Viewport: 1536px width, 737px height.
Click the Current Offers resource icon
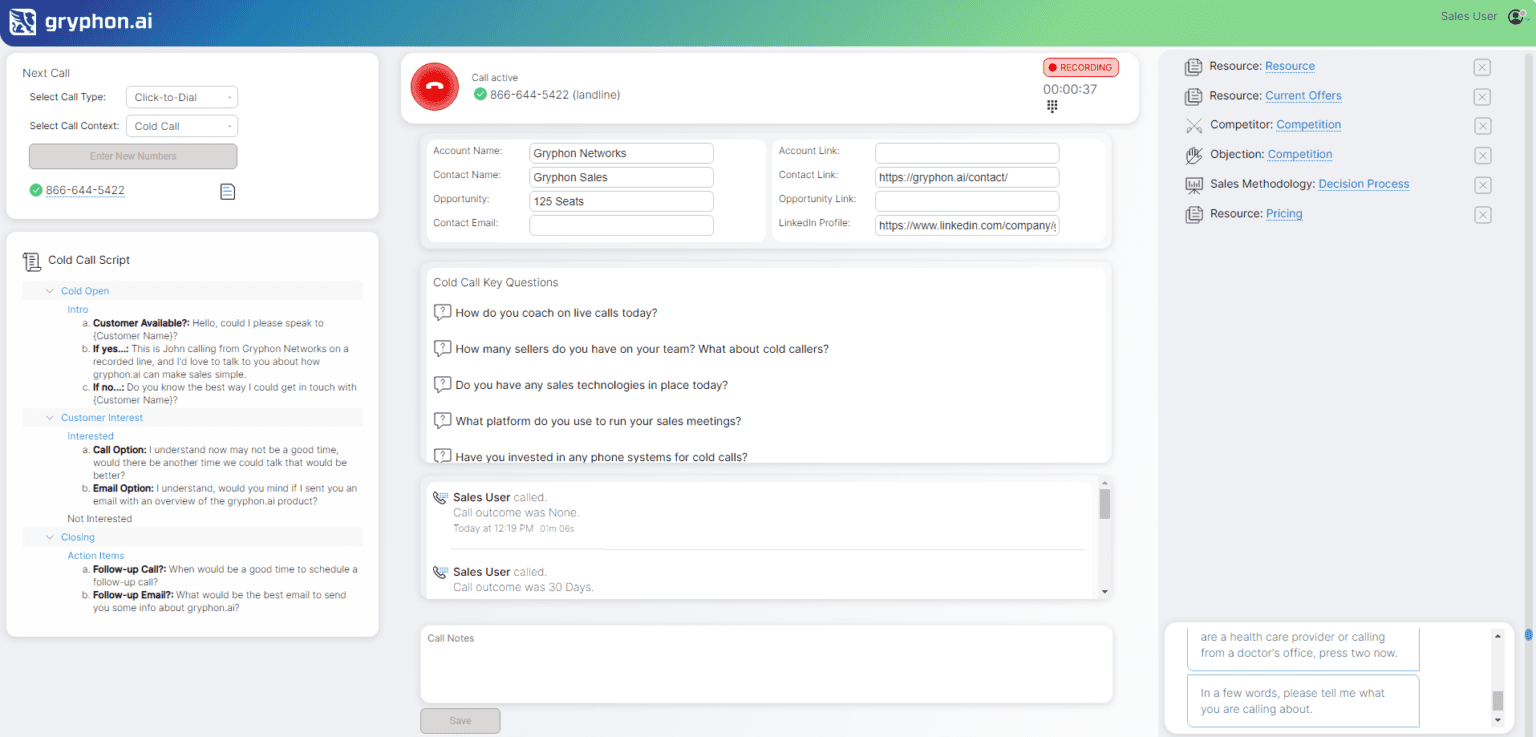[x=1193, y=96]
